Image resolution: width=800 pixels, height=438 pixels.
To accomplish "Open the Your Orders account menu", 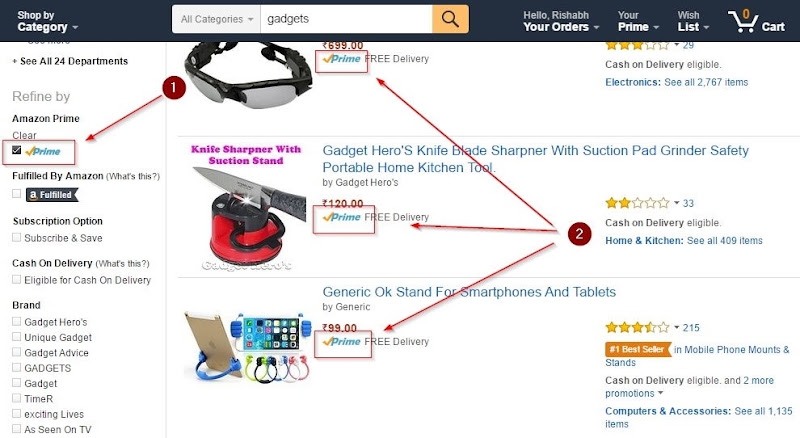I will (x=561, y=21).
